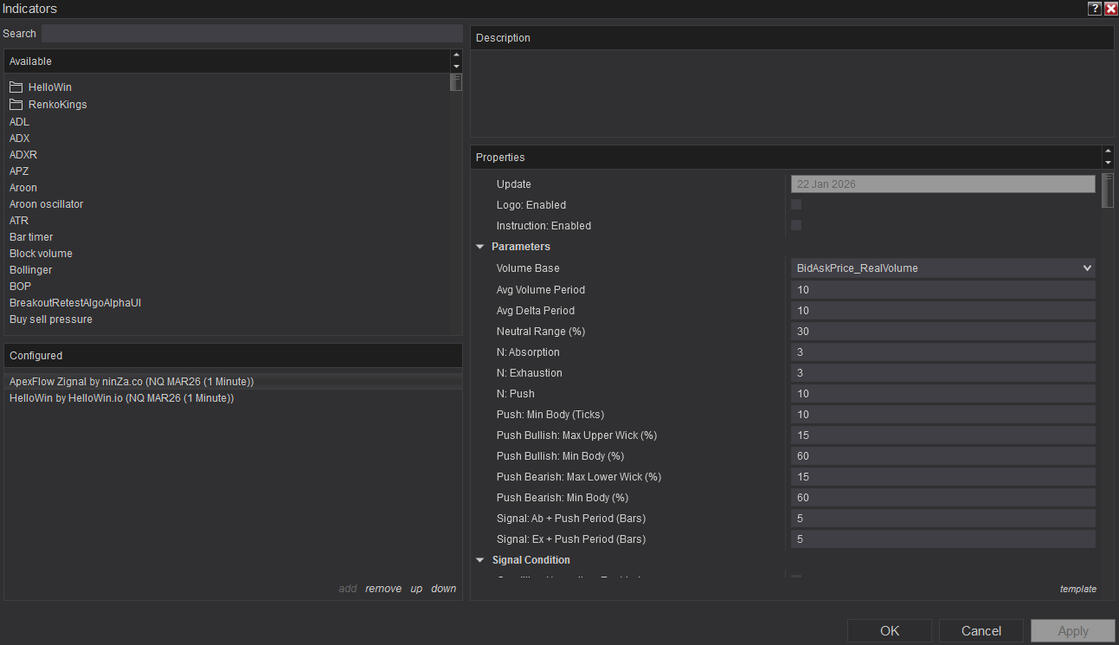
Task: Collapse the Signal Condition section
Action: click(x=481, y=561)
